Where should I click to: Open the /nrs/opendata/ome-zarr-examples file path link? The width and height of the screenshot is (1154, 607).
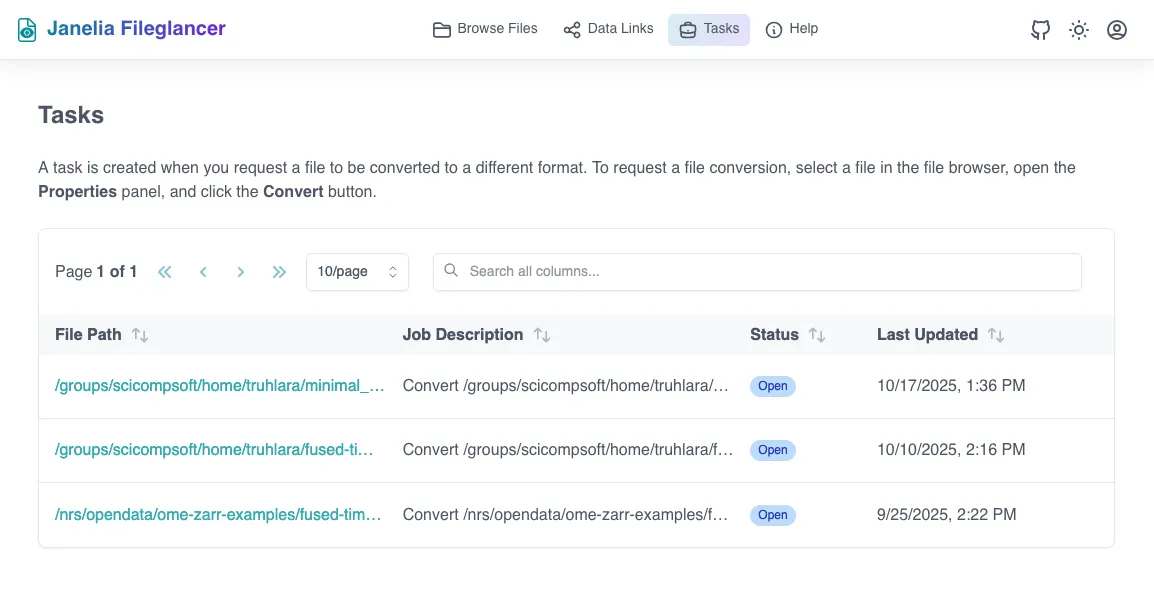tap(218, 514)
